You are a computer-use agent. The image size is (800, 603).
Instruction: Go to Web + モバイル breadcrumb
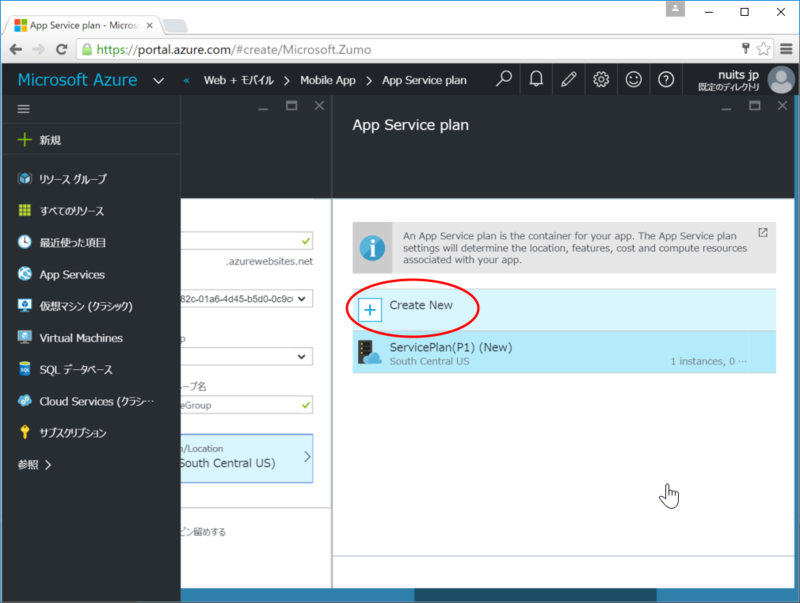click(239, 81)
